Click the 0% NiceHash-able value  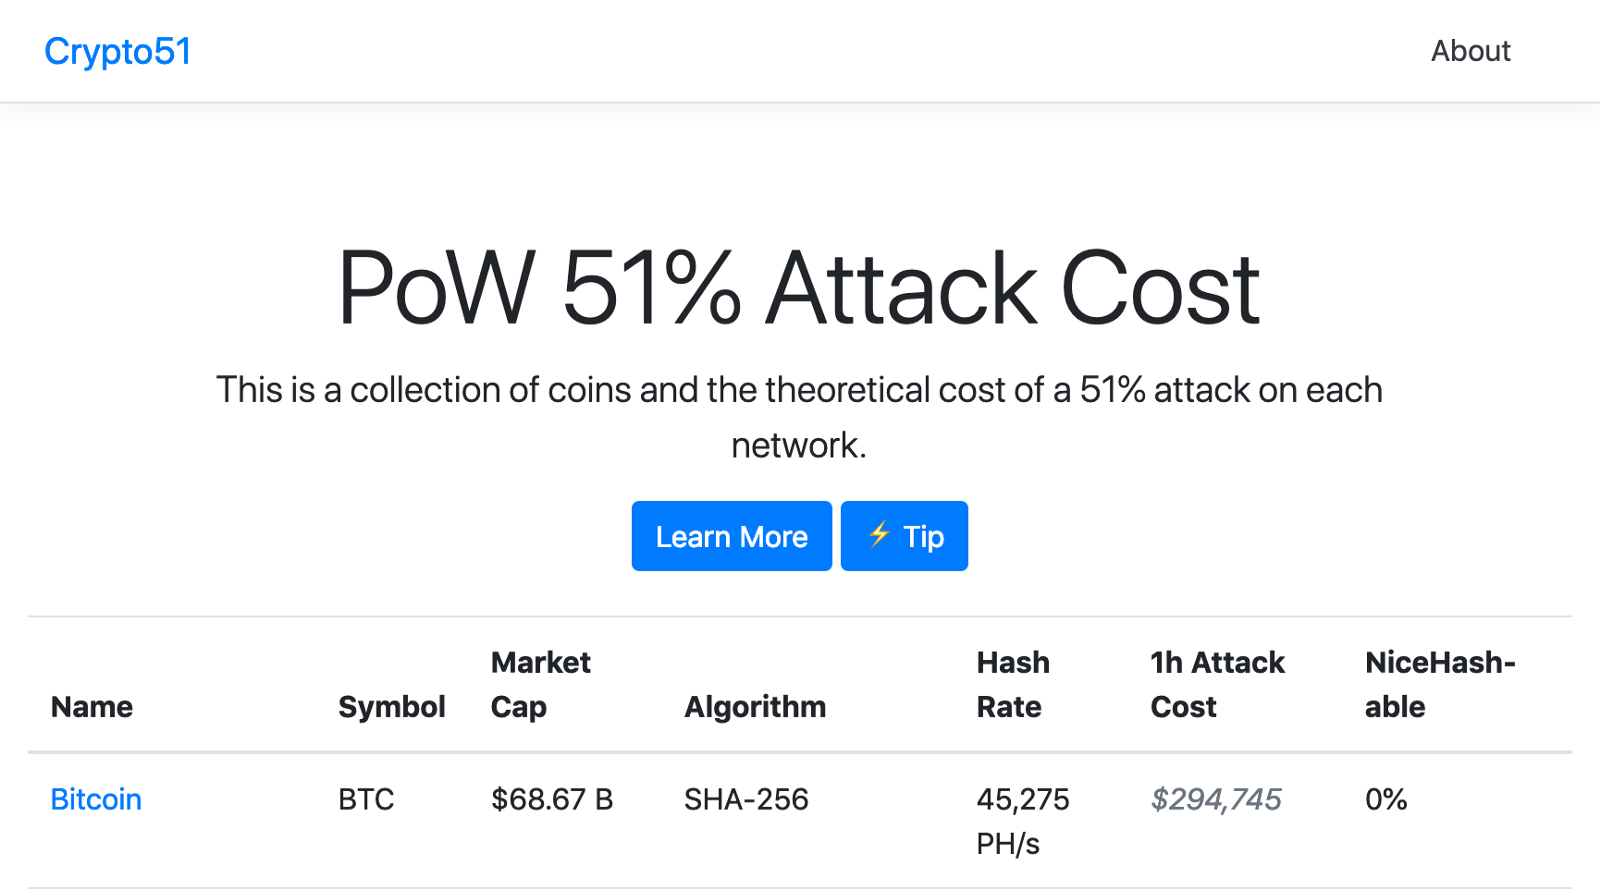(x=1386, y=799)
